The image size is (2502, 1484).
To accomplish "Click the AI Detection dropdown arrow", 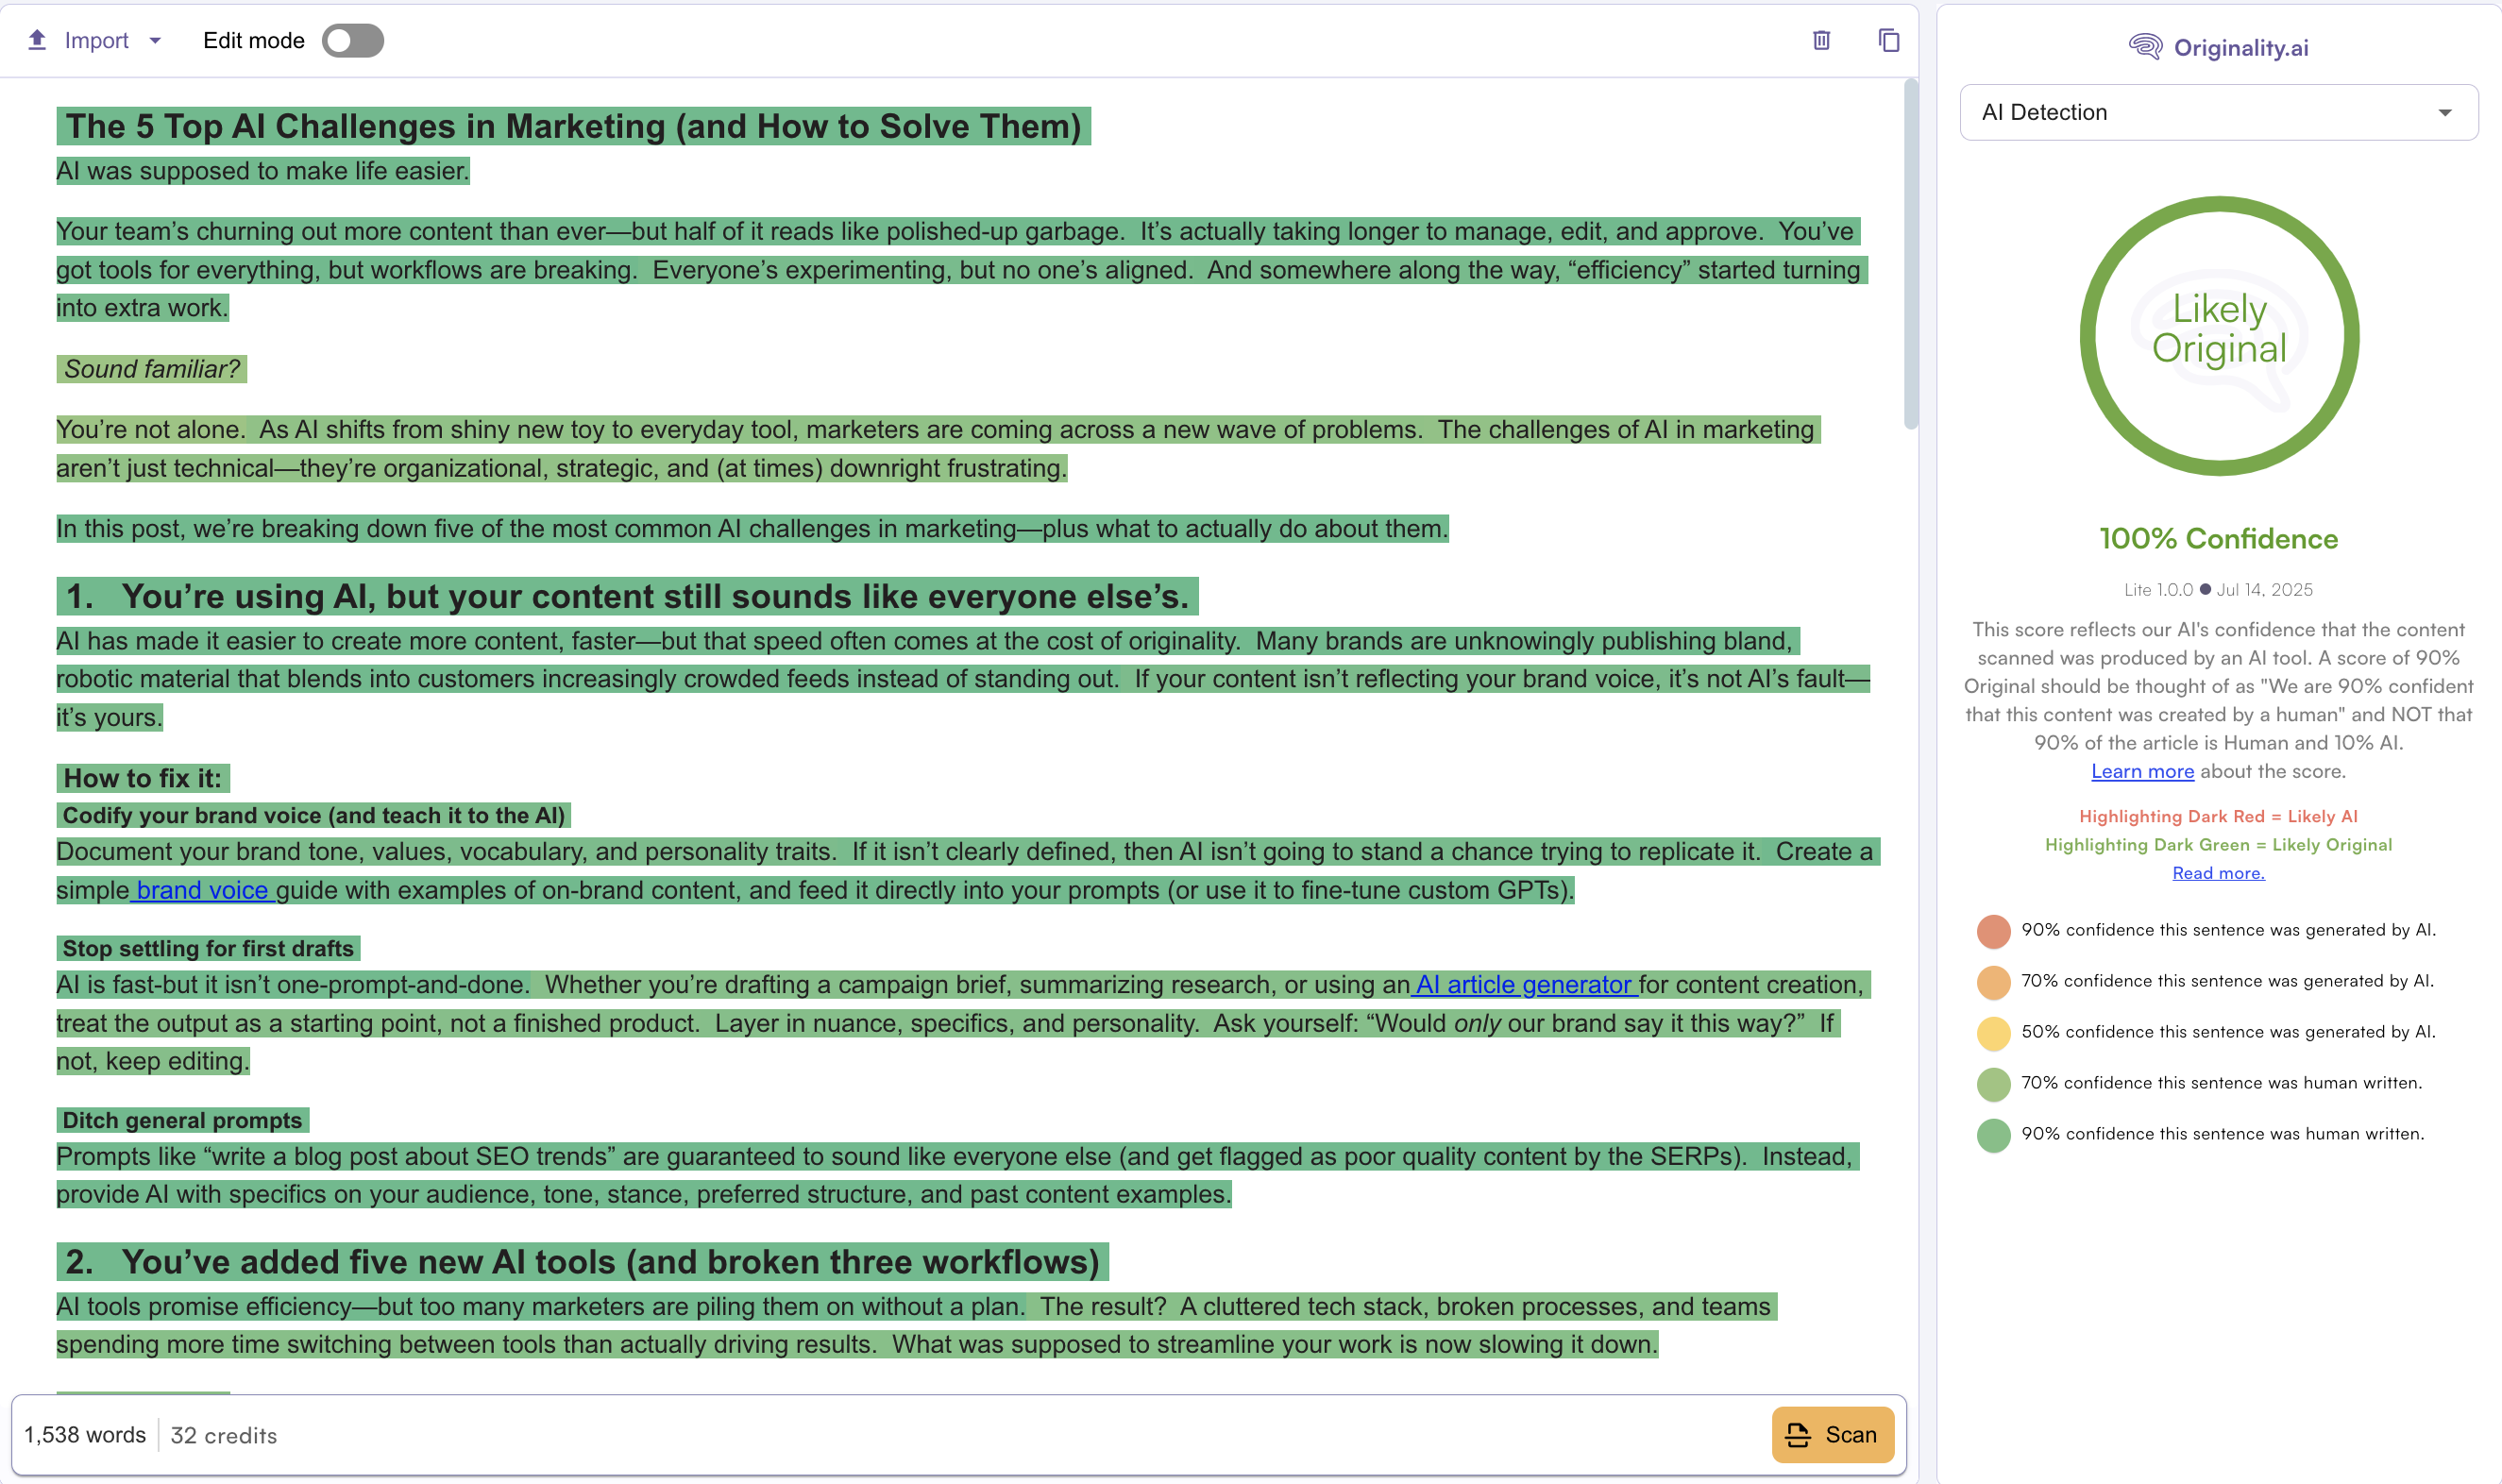I will pos(2444,113).
